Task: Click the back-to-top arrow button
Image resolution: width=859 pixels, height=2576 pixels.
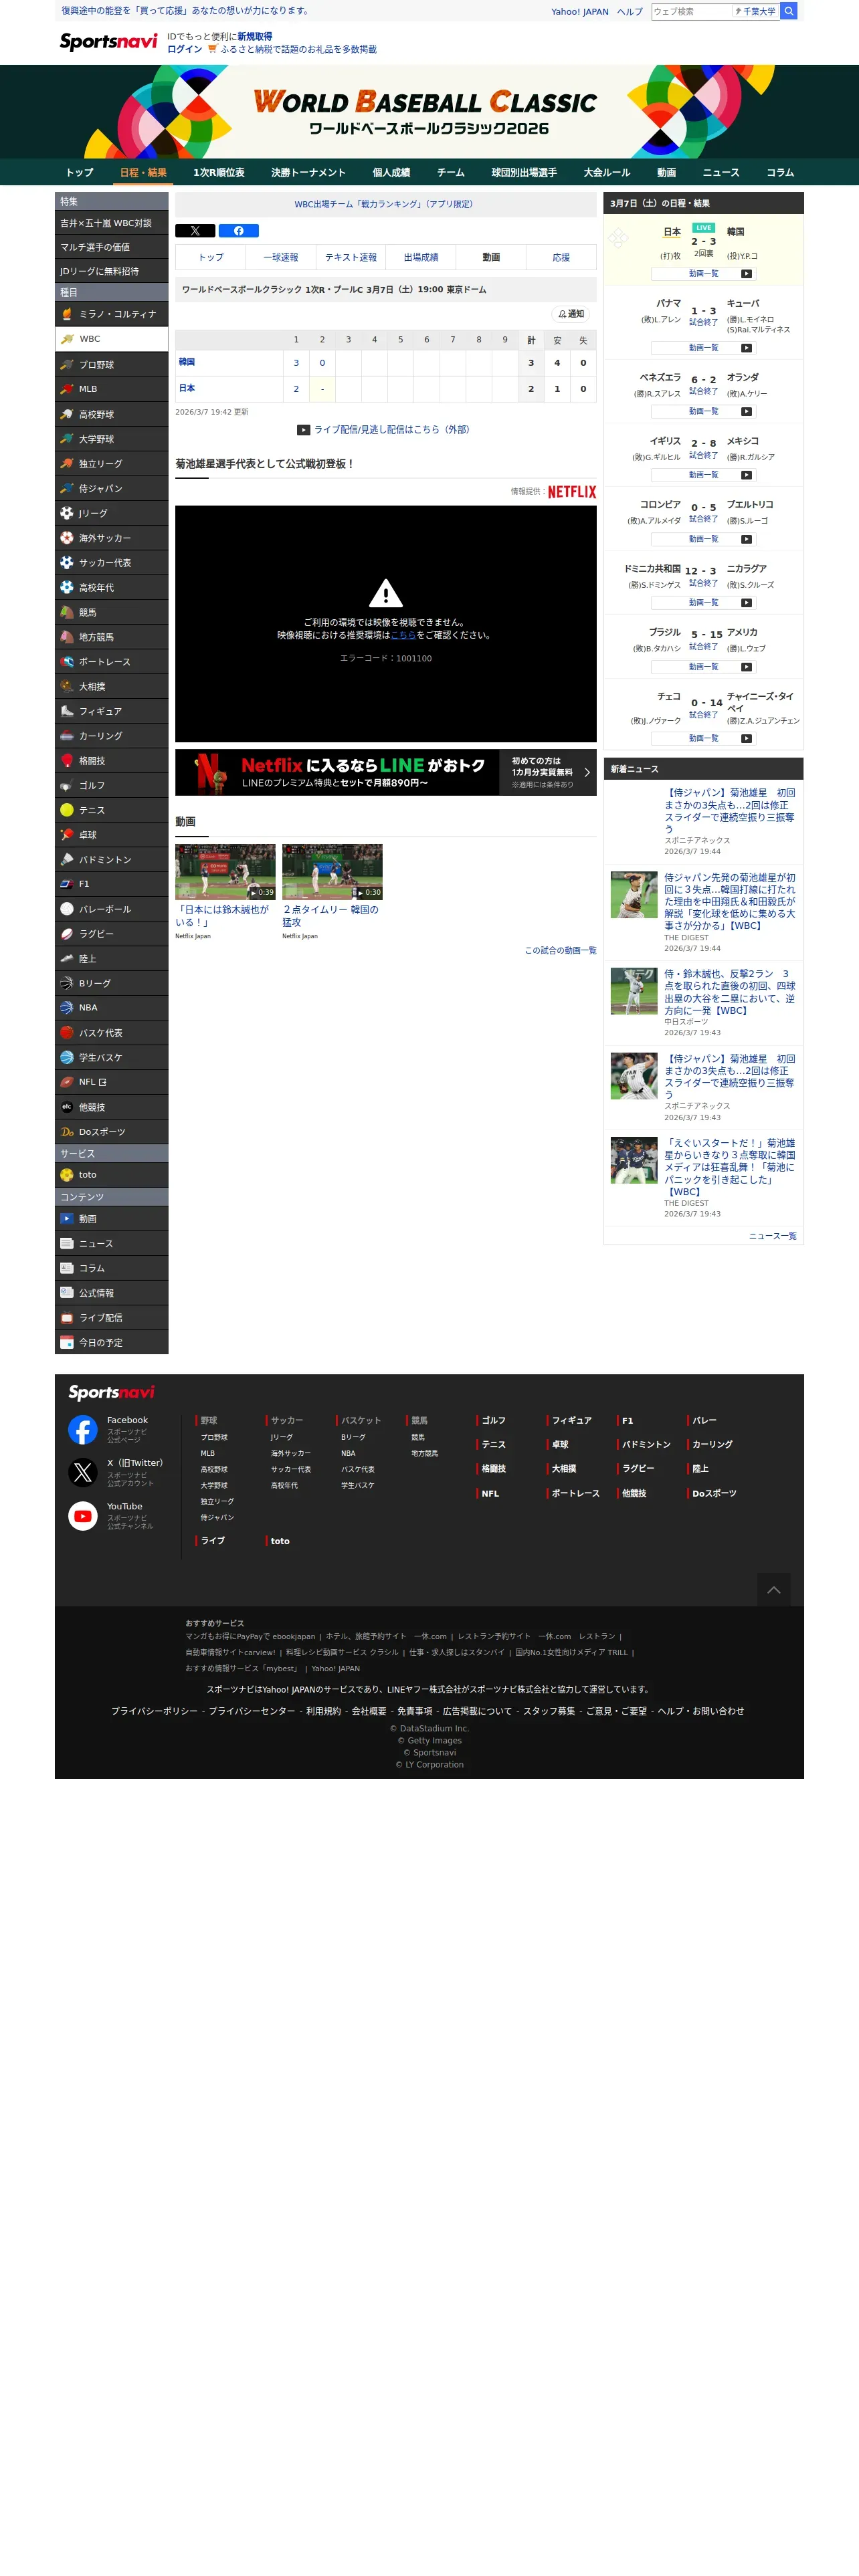Action: (774, 1590)
